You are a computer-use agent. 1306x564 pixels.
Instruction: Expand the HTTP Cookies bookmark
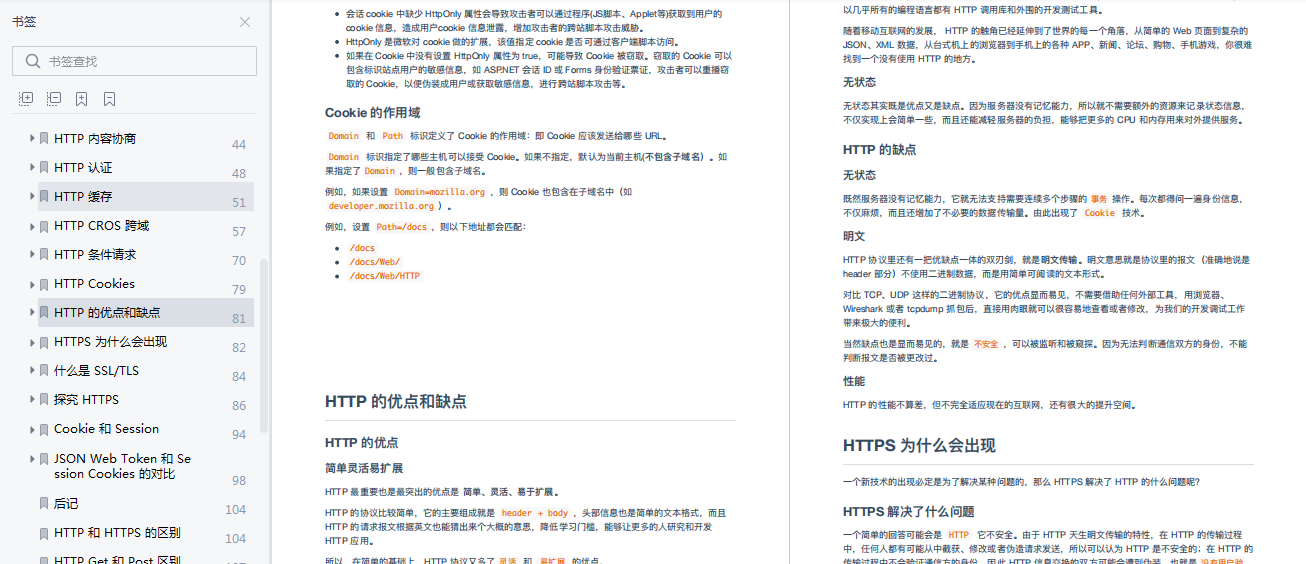tap(32, 283)
